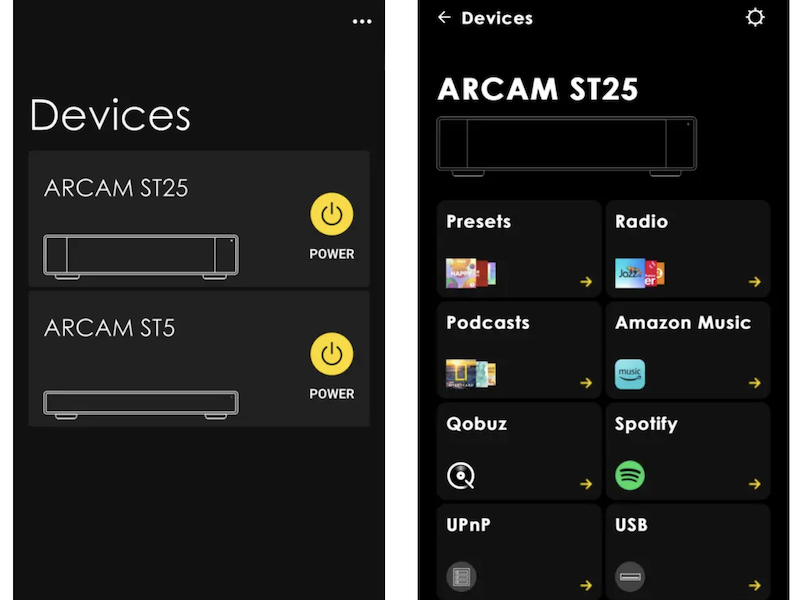The image size is (800, 600).
Task: Click the yellow arrow on Podcasts tile
Action: 586,383
